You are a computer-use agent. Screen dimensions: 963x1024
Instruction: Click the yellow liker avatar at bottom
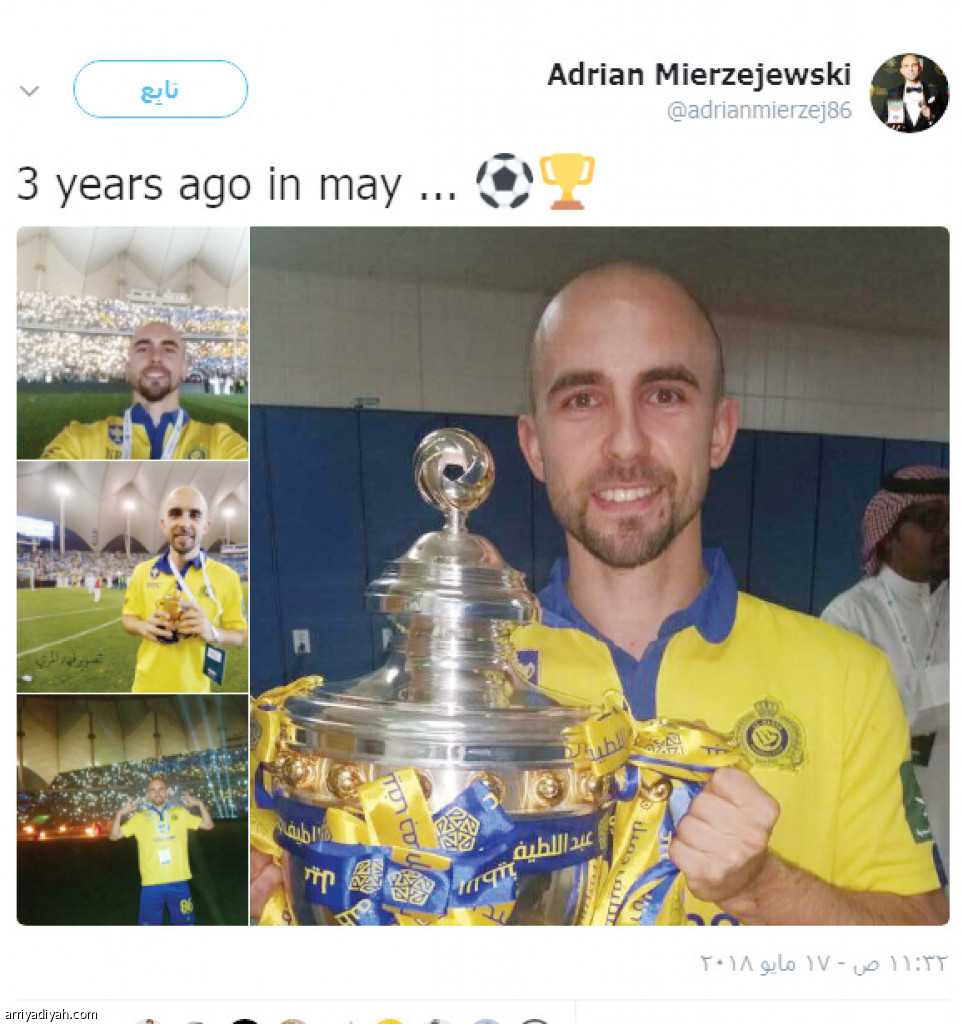[390, 1021]
